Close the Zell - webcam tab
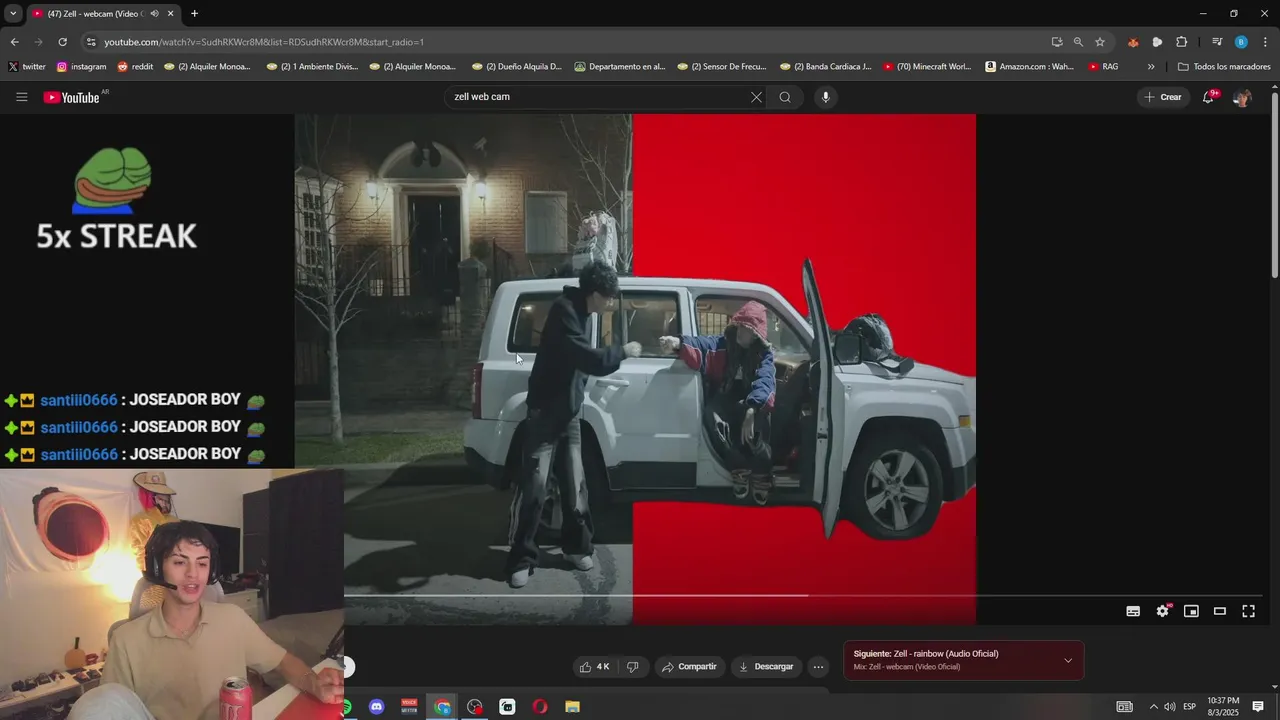 171,14
